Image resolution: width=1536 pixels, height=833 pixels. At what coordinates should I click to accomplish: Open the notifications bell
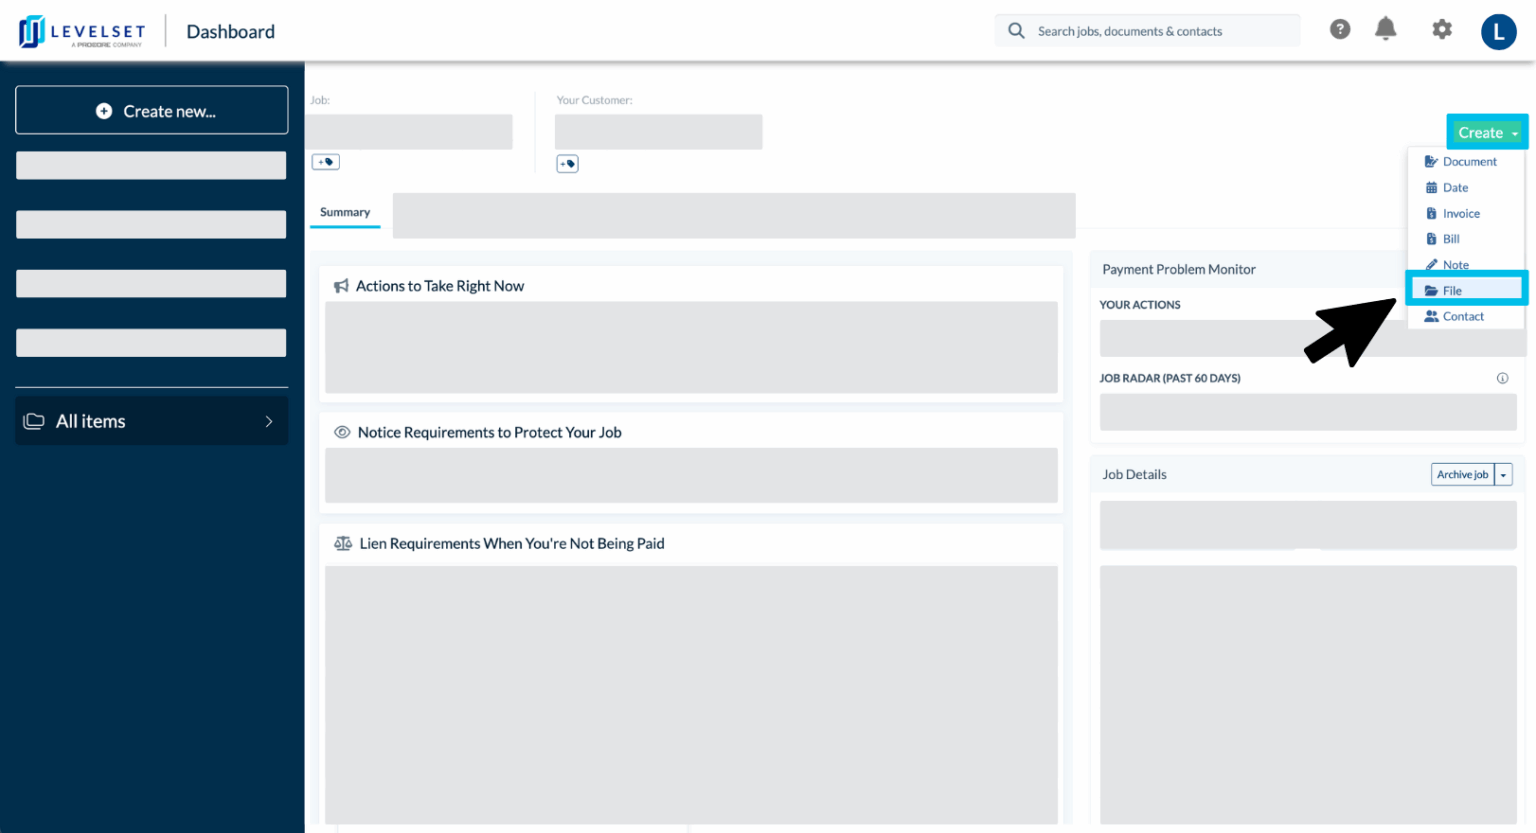coord(1386,29)
